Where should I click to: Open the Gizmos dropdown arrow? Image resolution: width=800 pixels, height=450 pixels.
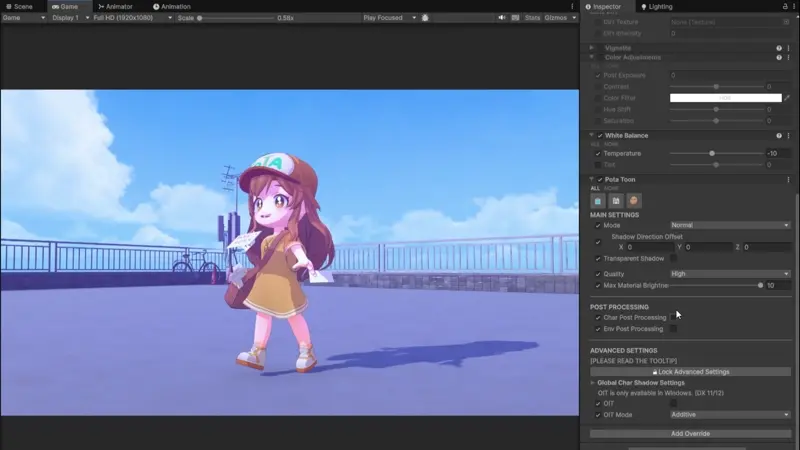click(574, 18)
